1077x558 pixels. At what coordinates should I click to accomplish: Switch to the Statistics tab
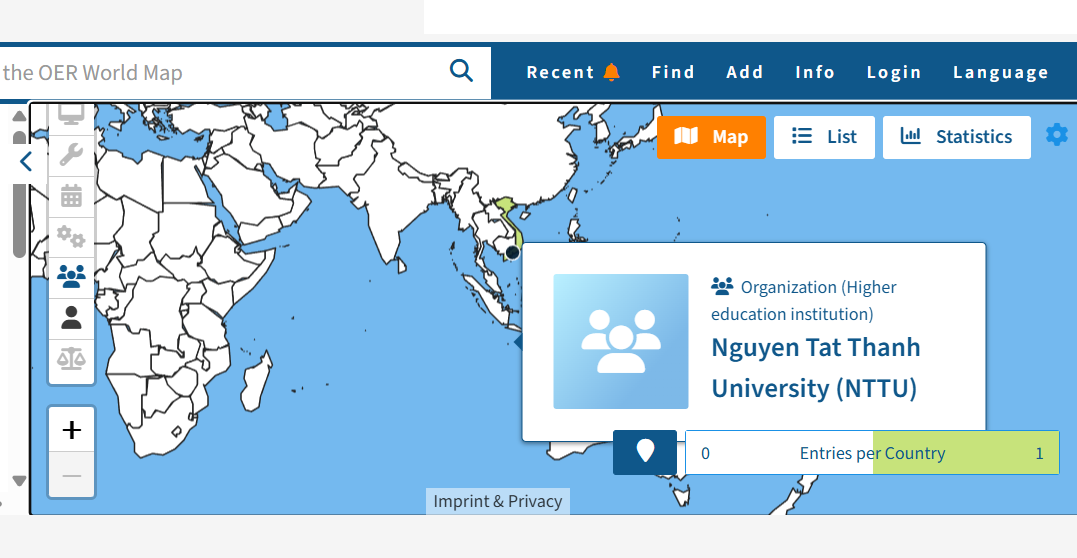click(956, 137)
